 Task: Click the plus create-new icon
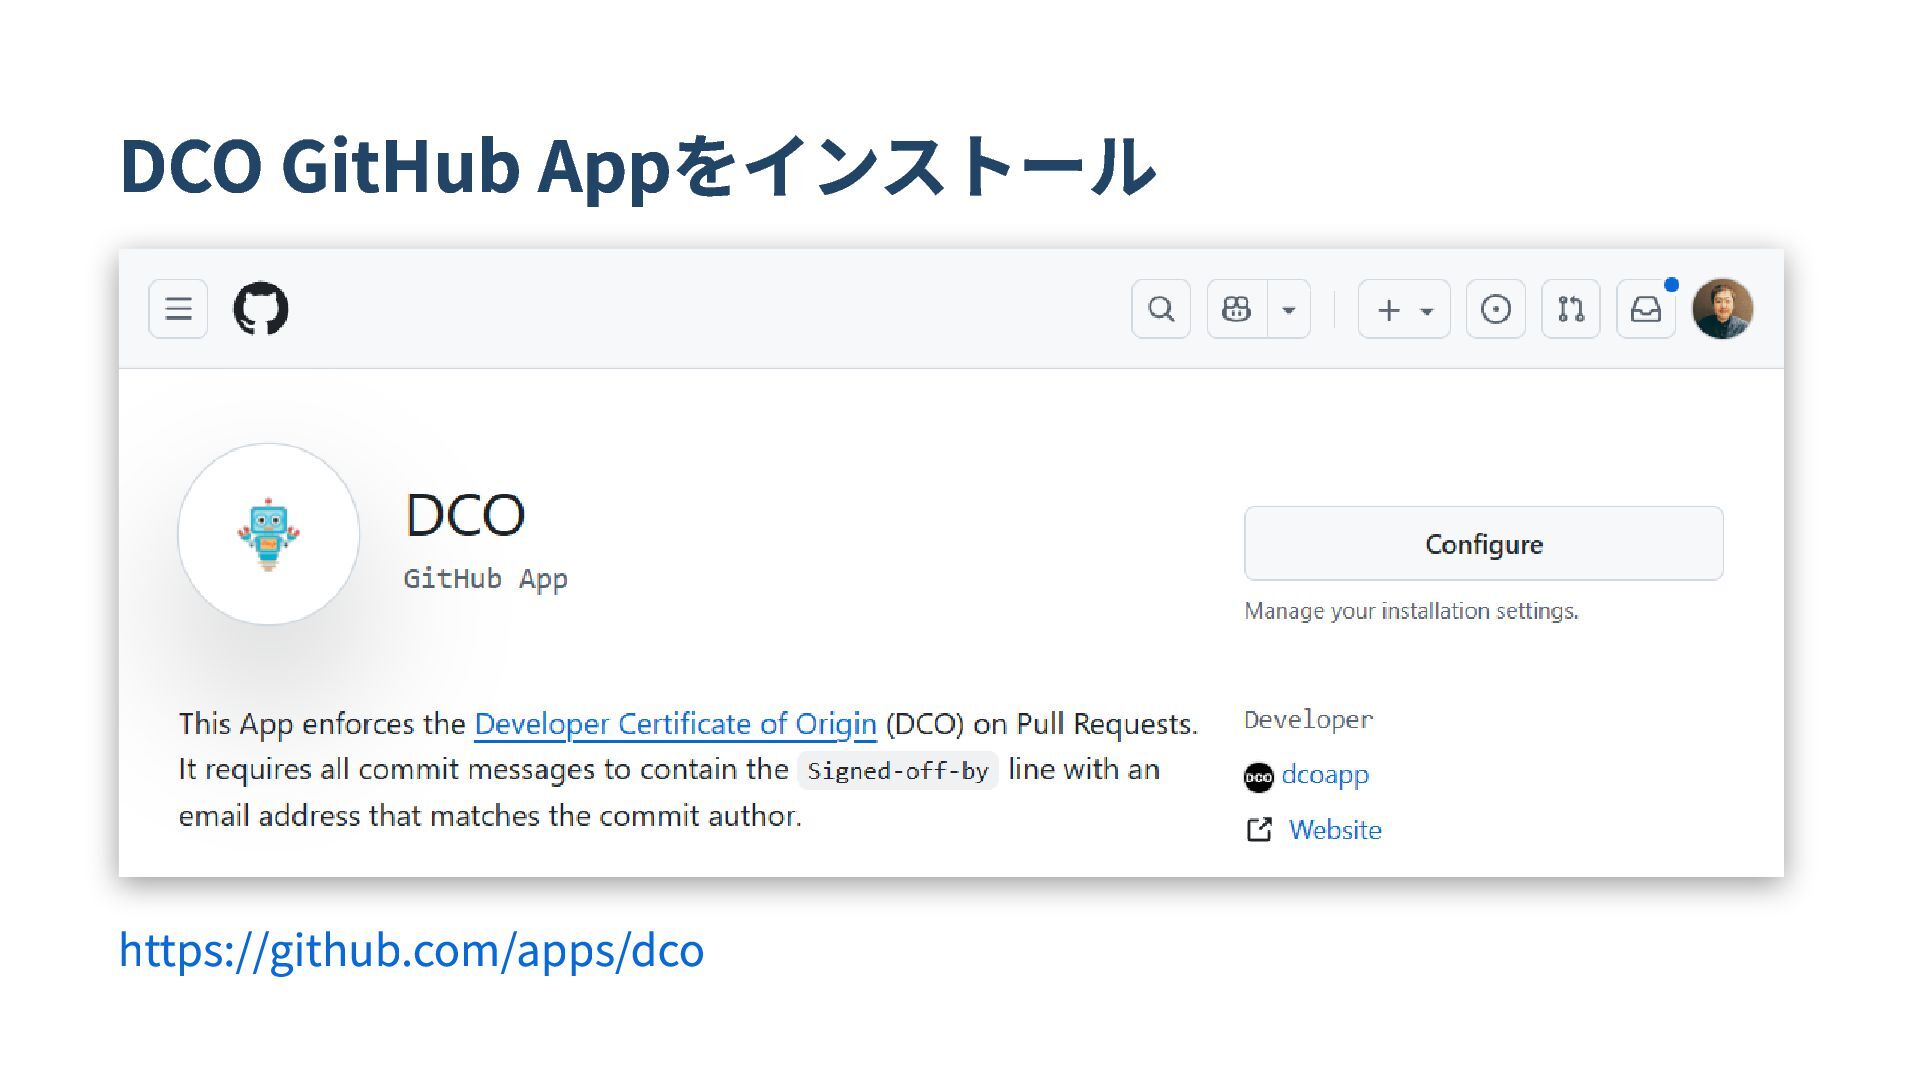(x=1388, y=310)
